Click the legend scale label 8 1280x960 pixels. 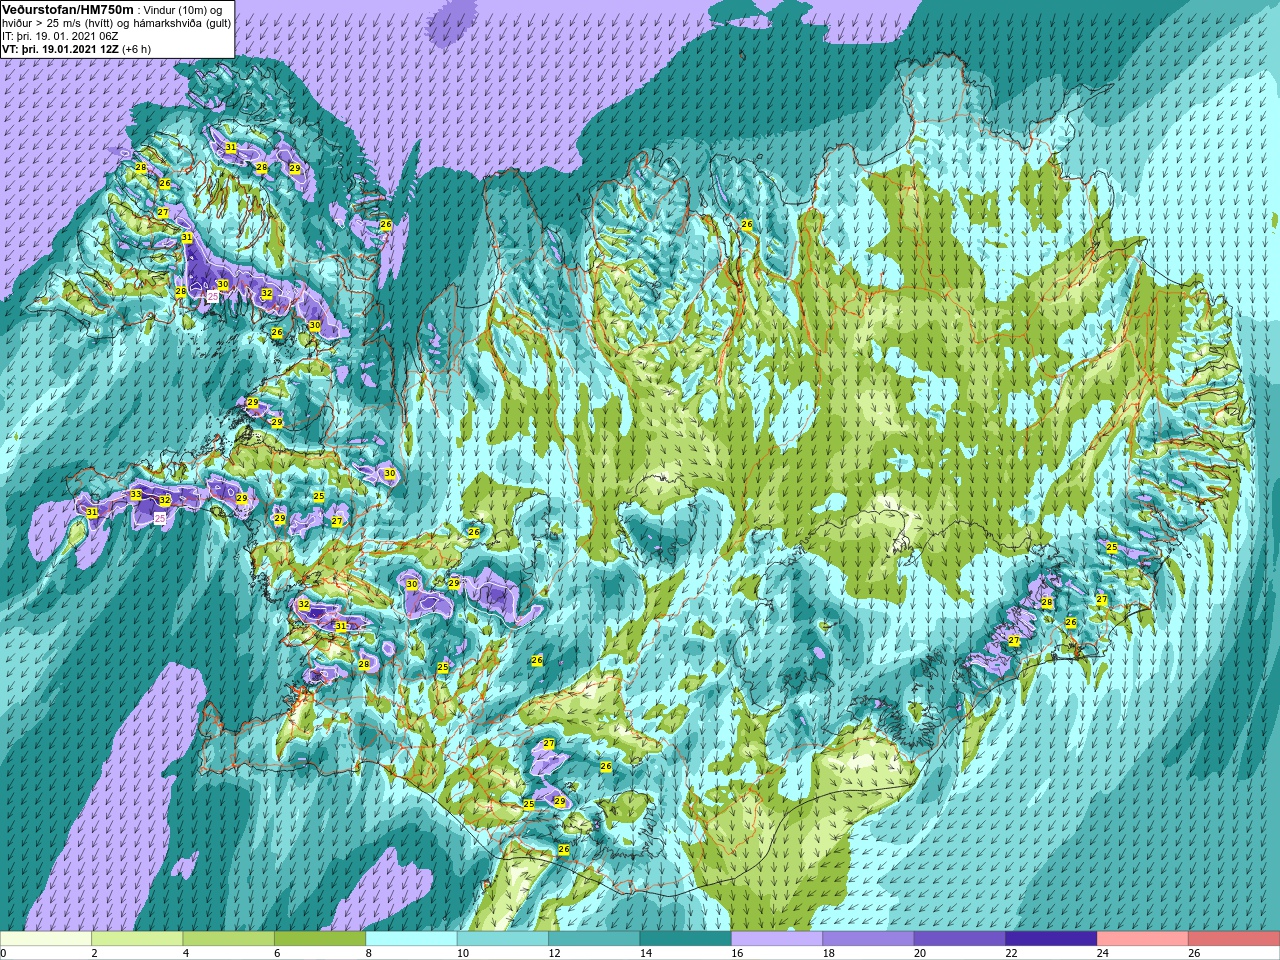tap(369, 954)
